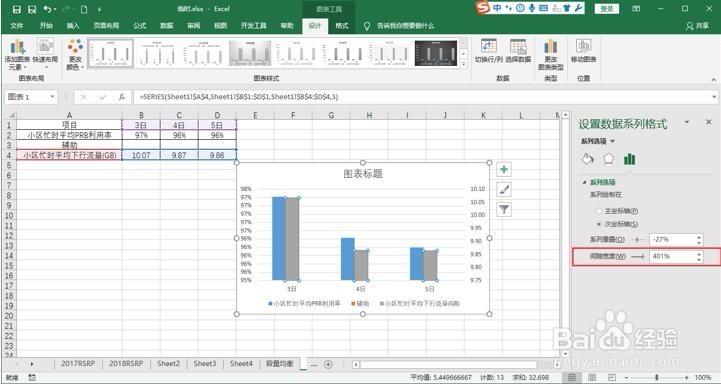721x387 pixels.
Task: Collapse the ribbon with the caret arrow
Action: point(713,80)
